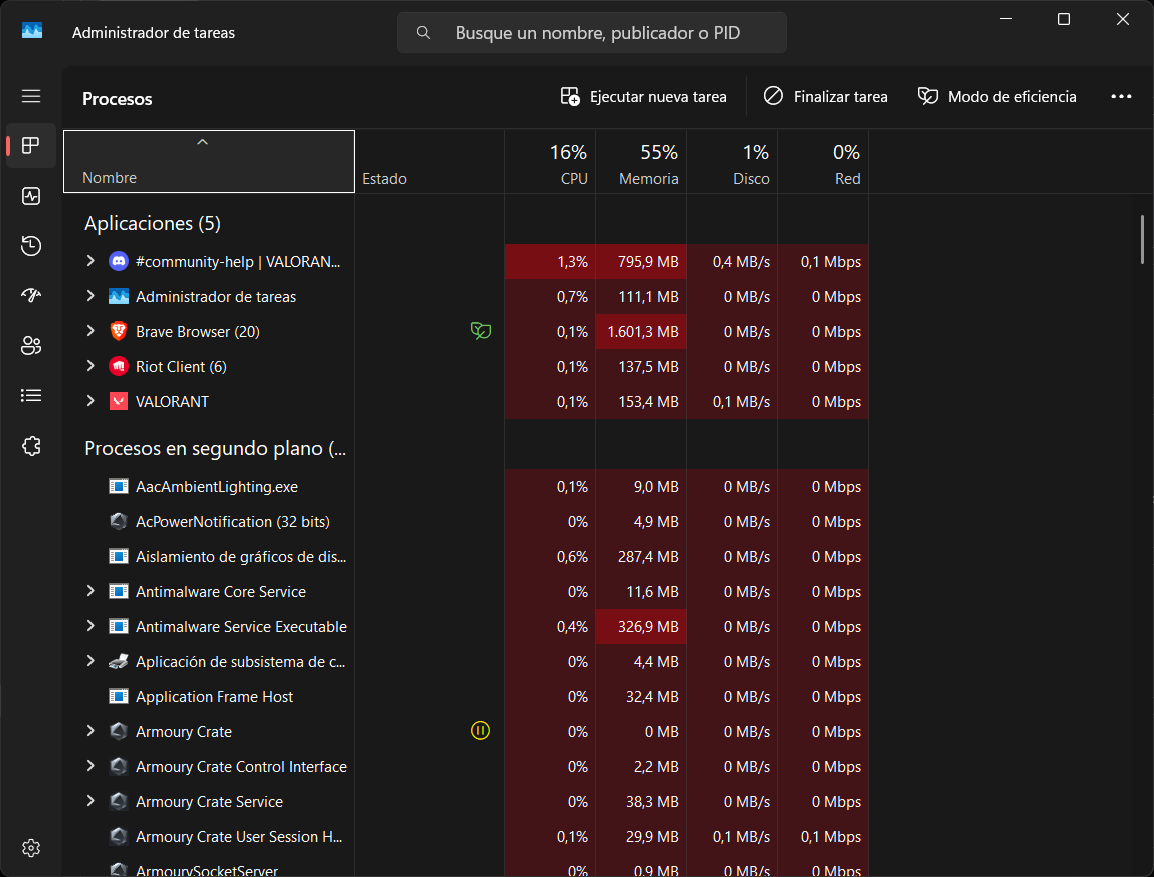Viewport: 1154px width, 877px height.
Task: Click Discord's 795,9 MB memory cell
Action: click(641, 261)
